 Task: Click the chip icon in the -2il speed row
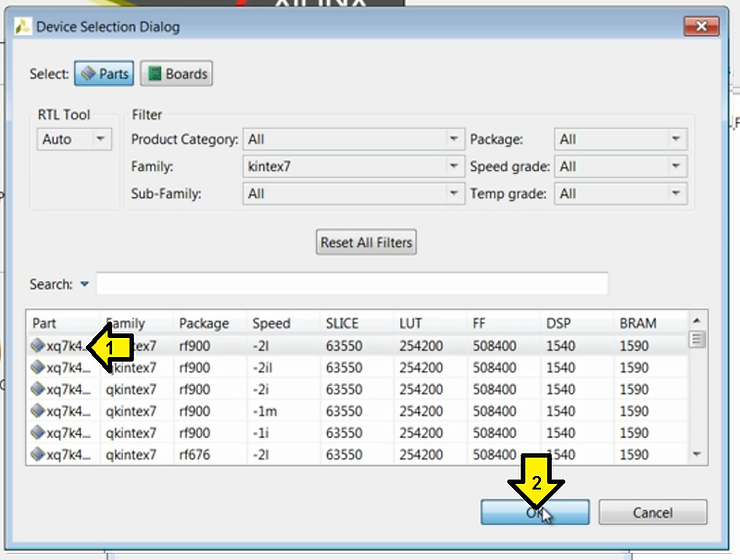click(x=37, y=368)
